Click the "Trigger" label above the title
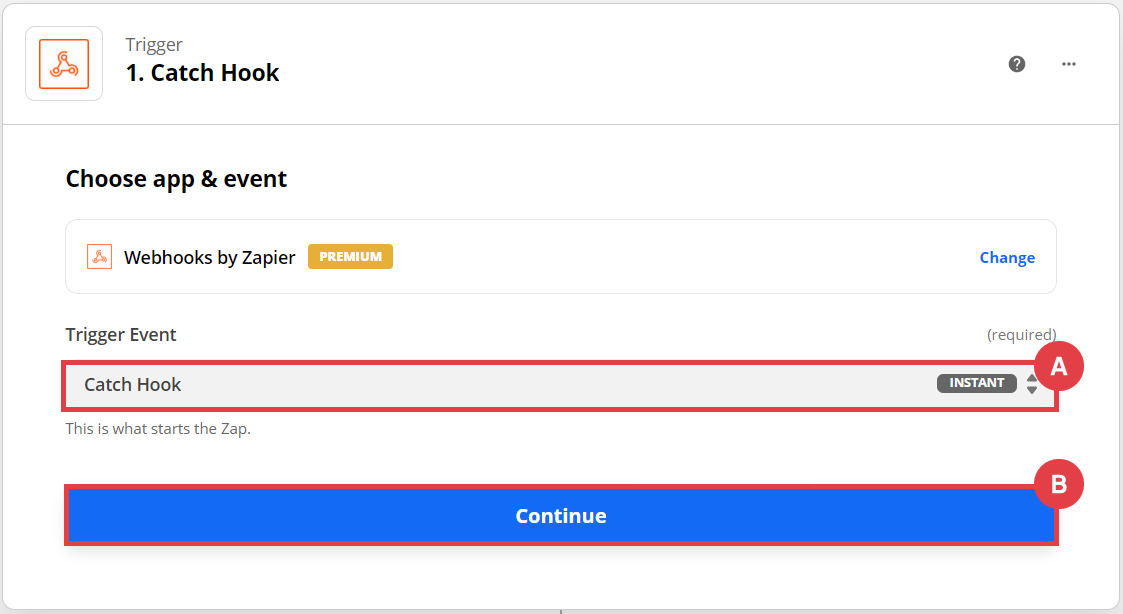This screenshot has width=1123, height=614. click(154, 44)
